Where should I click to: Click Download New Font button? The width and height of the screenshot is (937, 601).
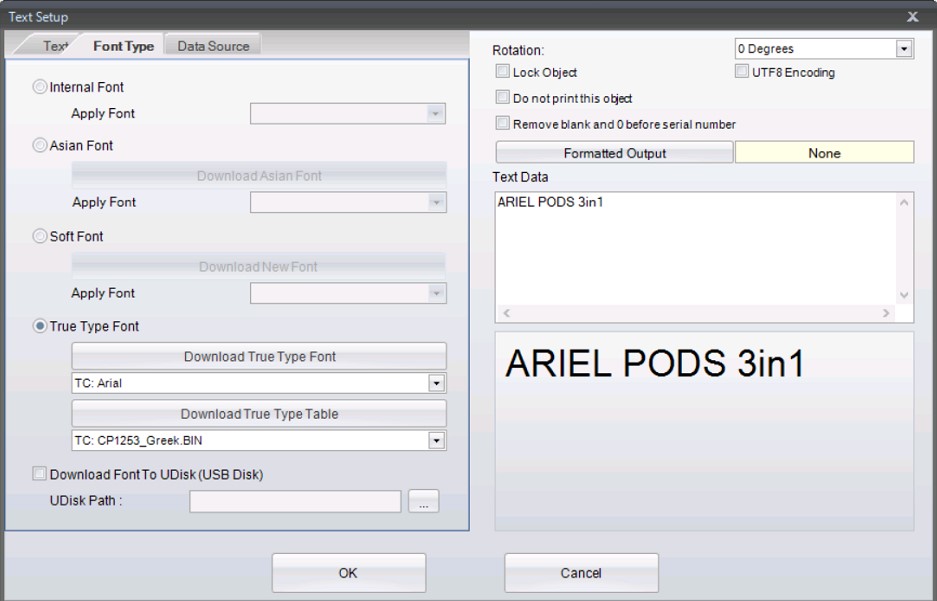click(259, 266)
